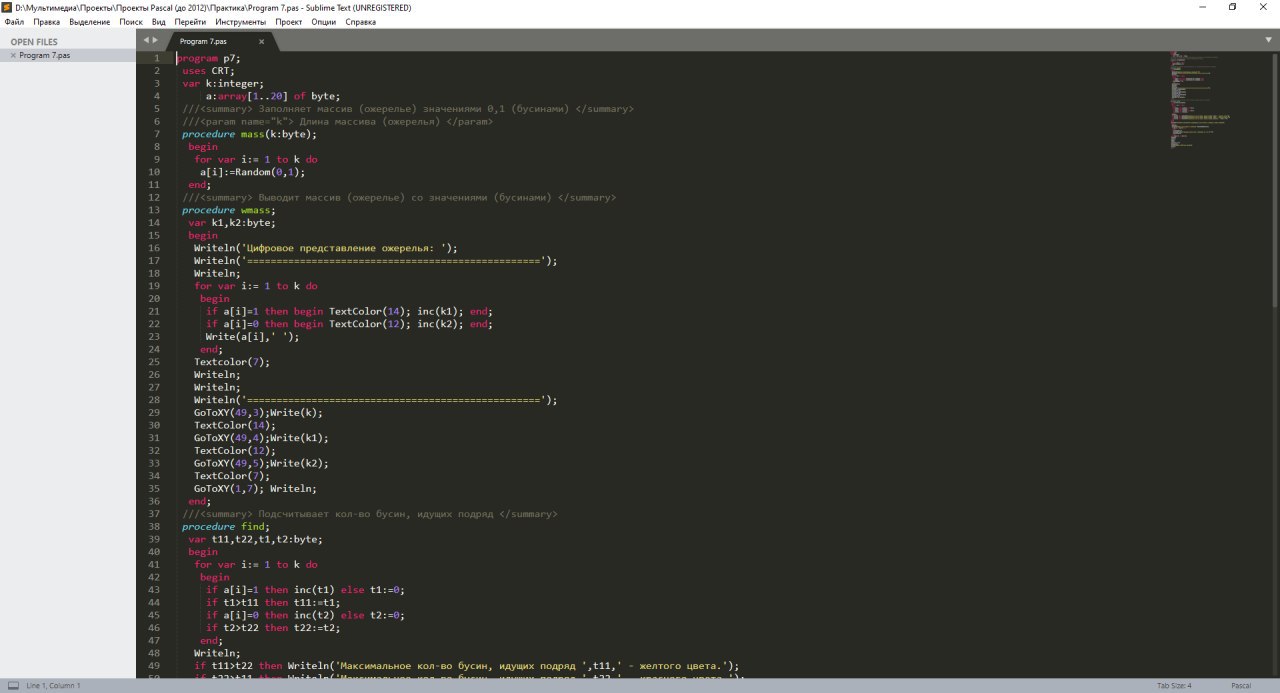Open the Файл menu

pos(14,21)
